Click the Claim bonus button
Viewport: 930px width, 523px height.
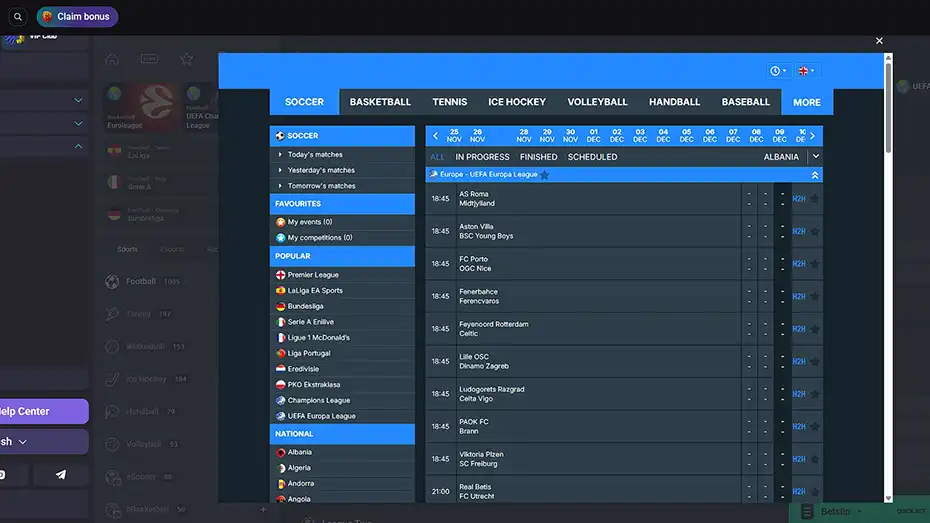[x=77, y=17]
